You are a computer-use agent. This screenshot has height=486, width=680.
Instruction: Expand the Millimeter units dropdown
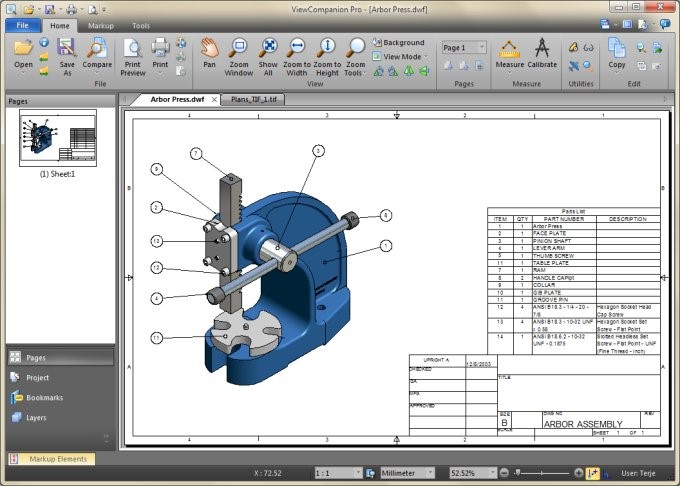pos(409,472)
